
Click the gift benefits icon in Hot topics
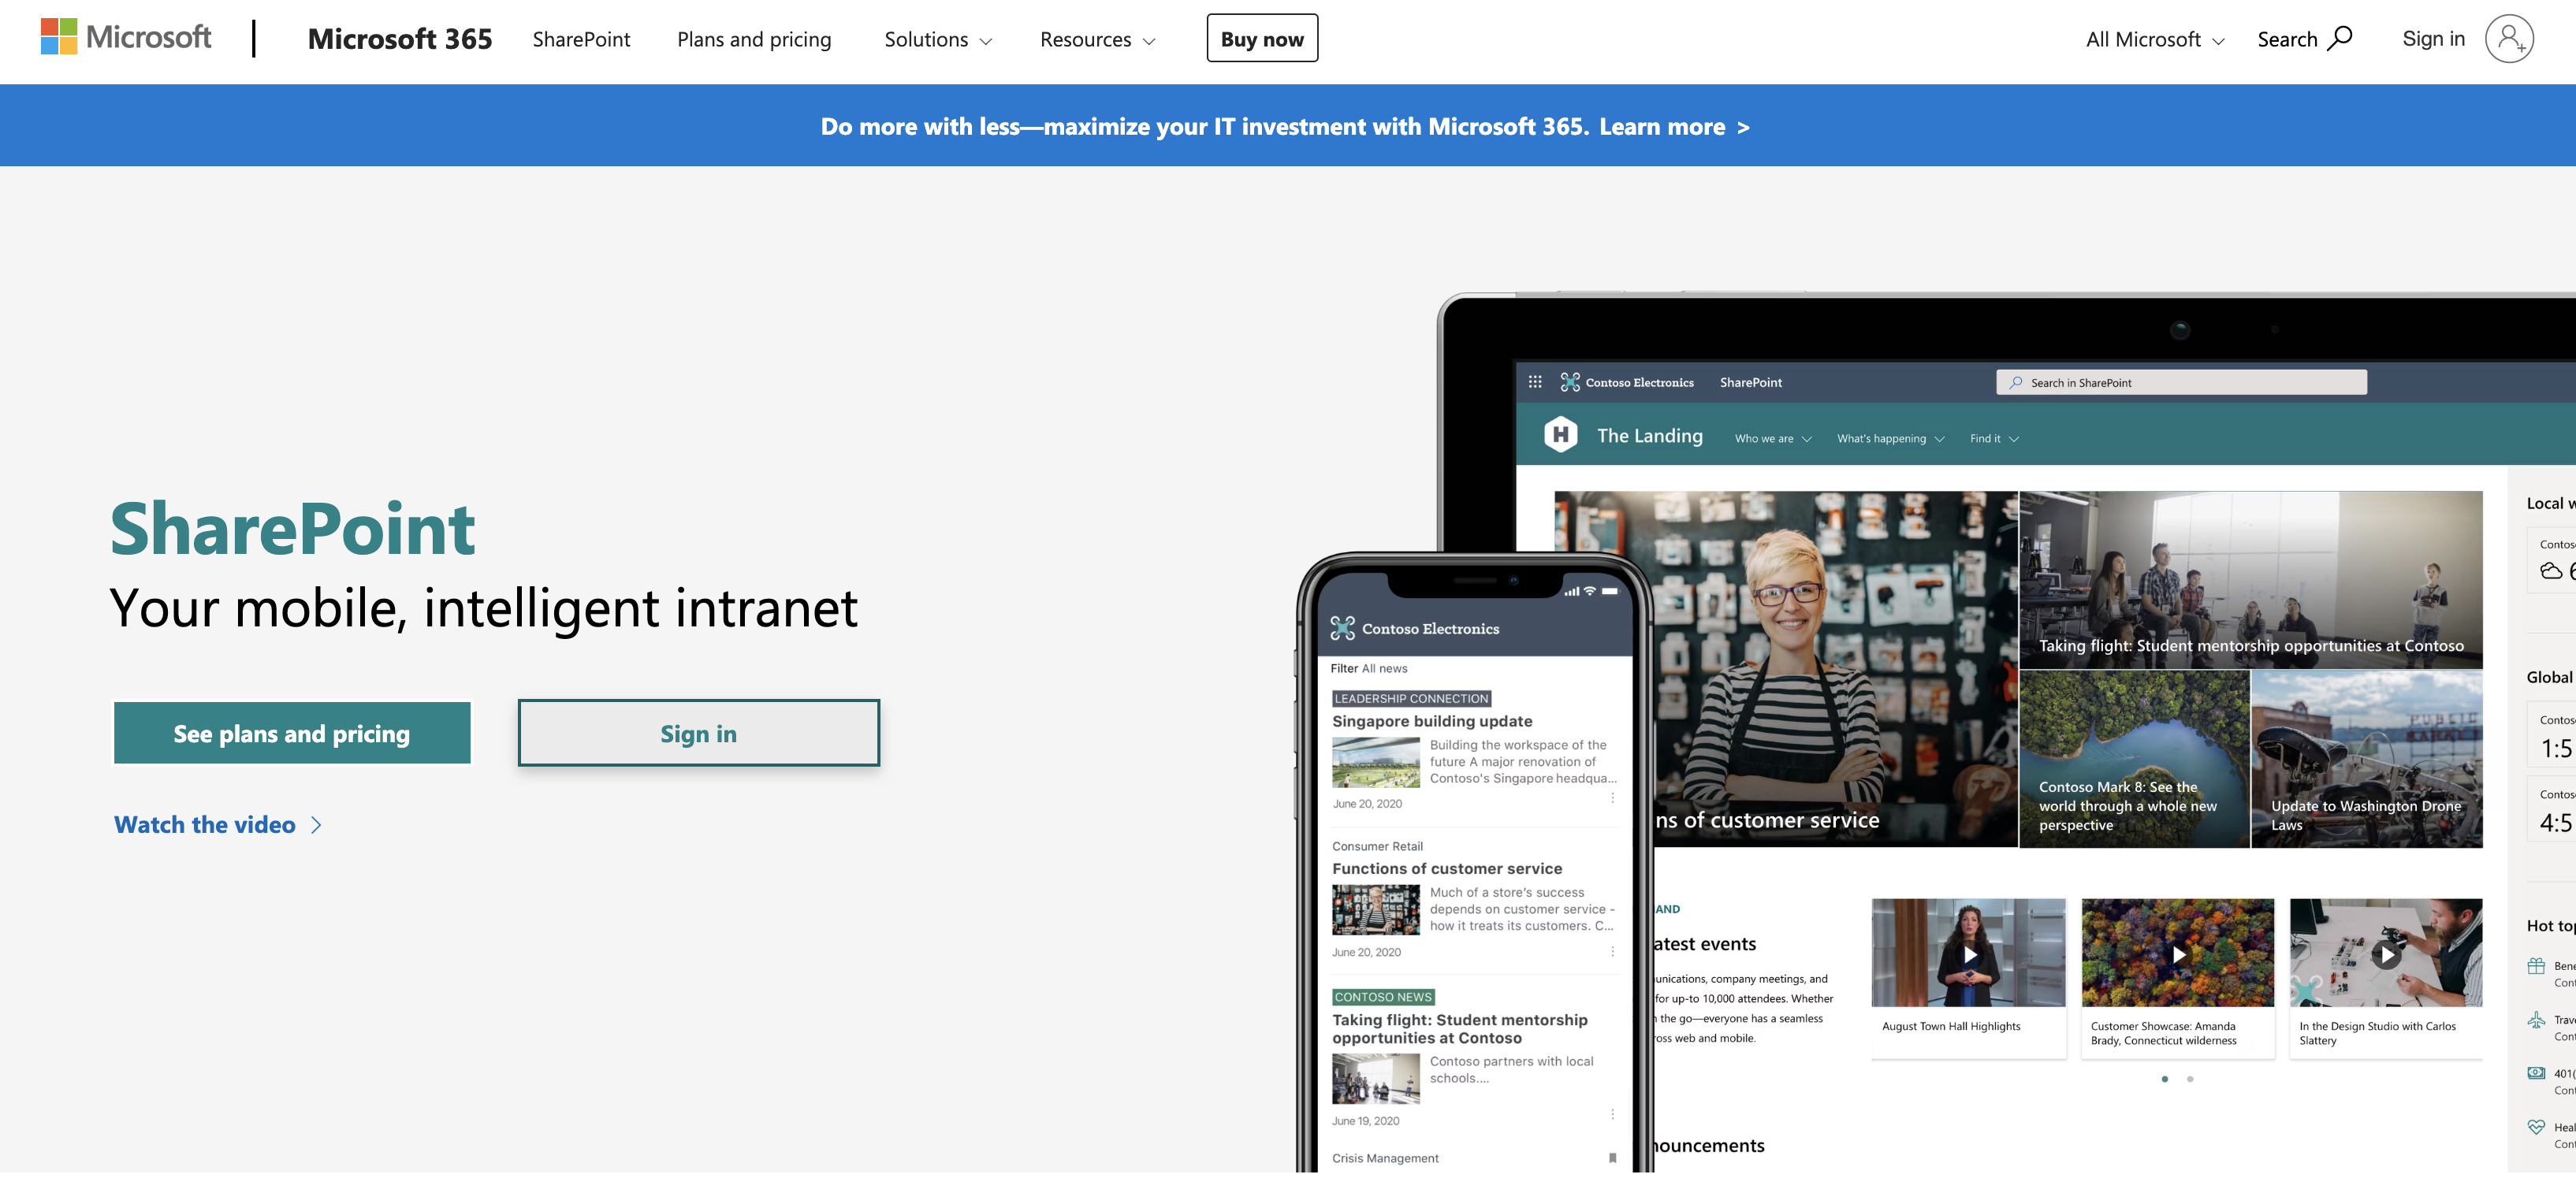(2536, 966)
